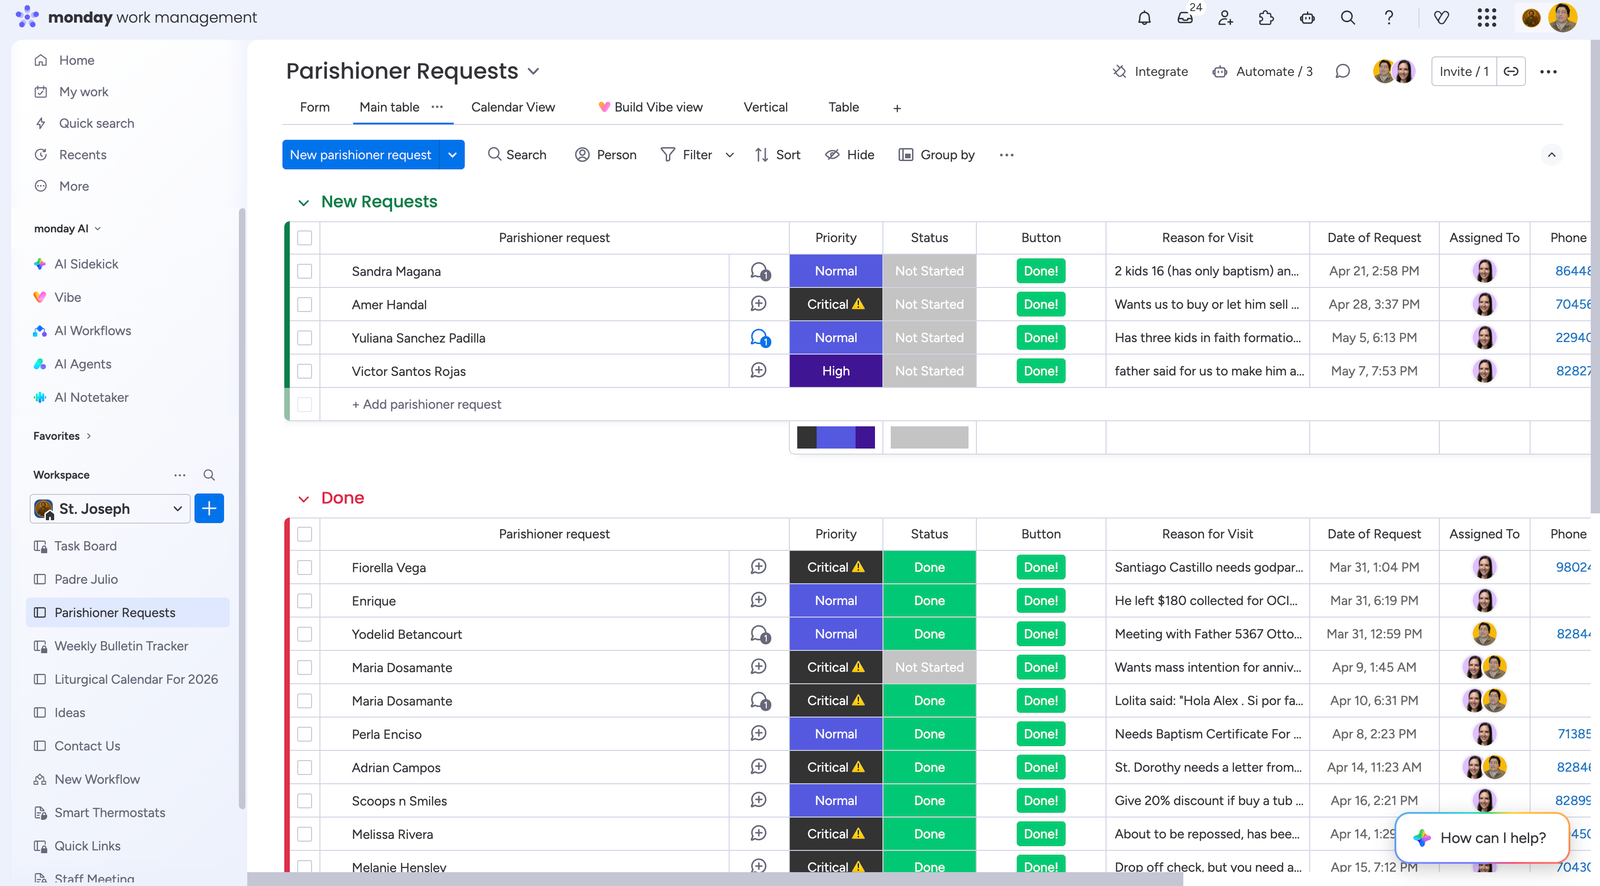1600x886 pixels.
Task: Search the workspace with sidebar magnifier
Action: tap(209, 475)
